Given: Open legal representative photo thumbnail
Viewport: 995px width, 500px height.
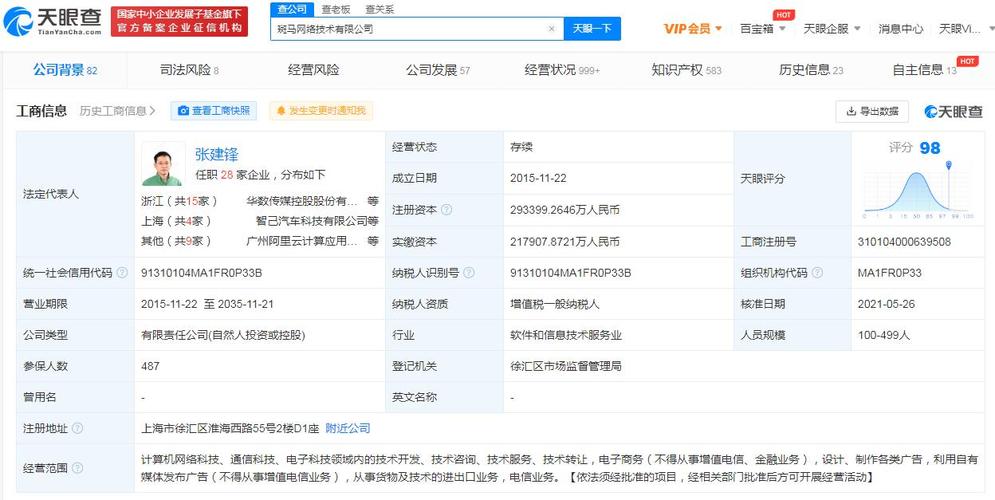Looking at the screenshot, I should coord(163,164).
